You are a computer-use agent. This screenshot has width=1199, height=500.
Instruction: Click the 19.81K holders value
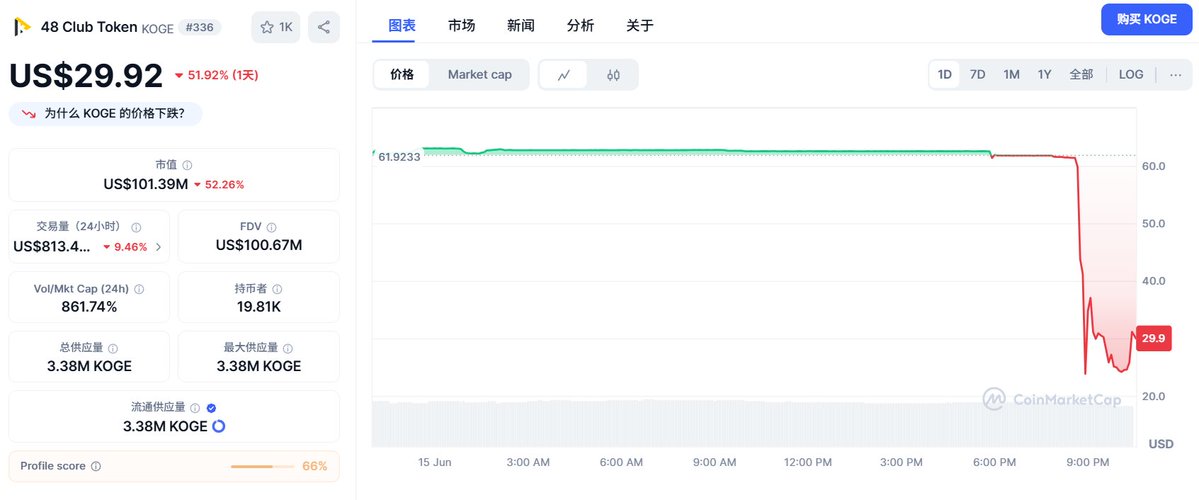258,307
